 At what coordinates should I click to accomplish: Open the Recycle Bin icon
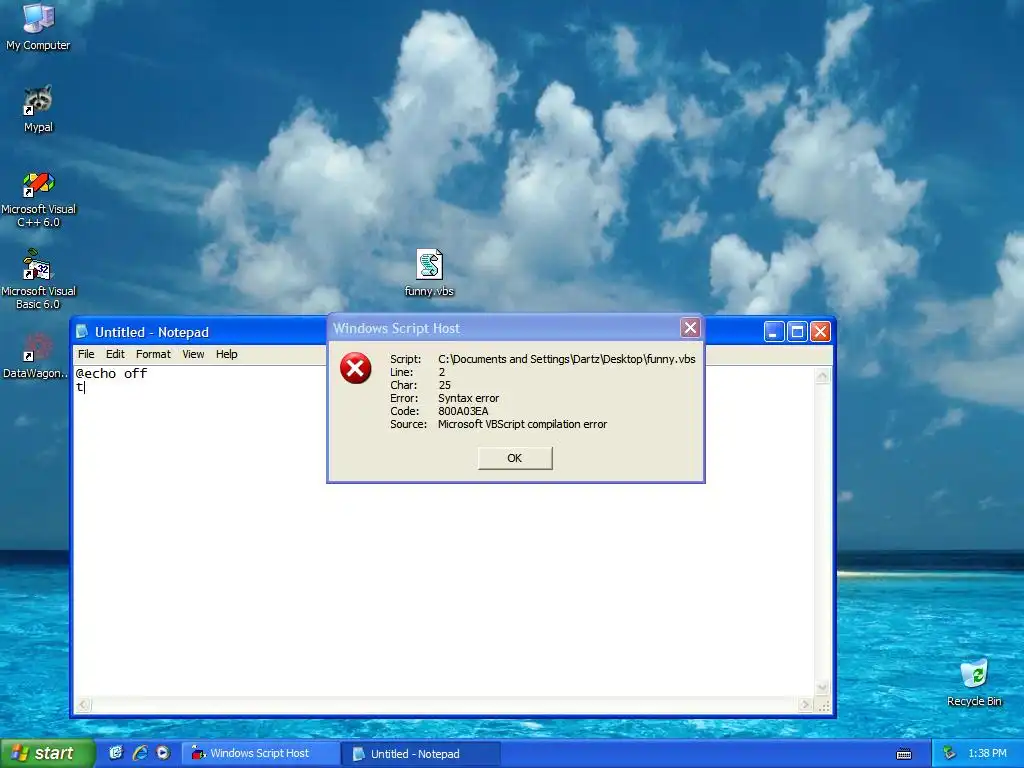(974, 683)
